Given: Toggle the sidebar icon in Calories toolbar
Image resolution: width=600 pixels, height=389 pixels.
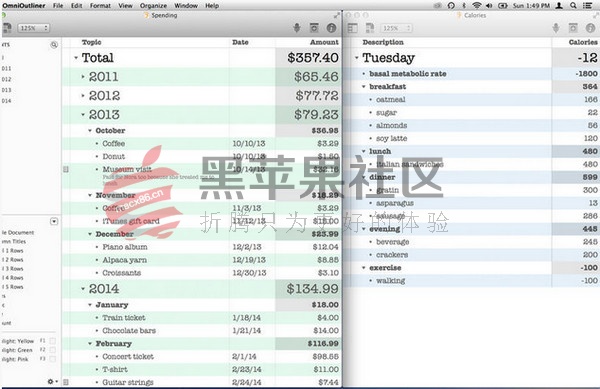Looking at the screenshot, I should click(x=352, y=28).
